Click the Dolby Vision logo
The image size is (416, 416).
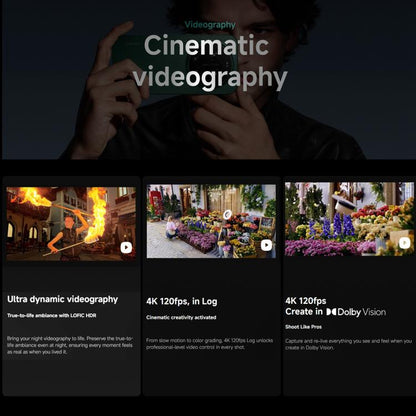[x=356, y=312]
